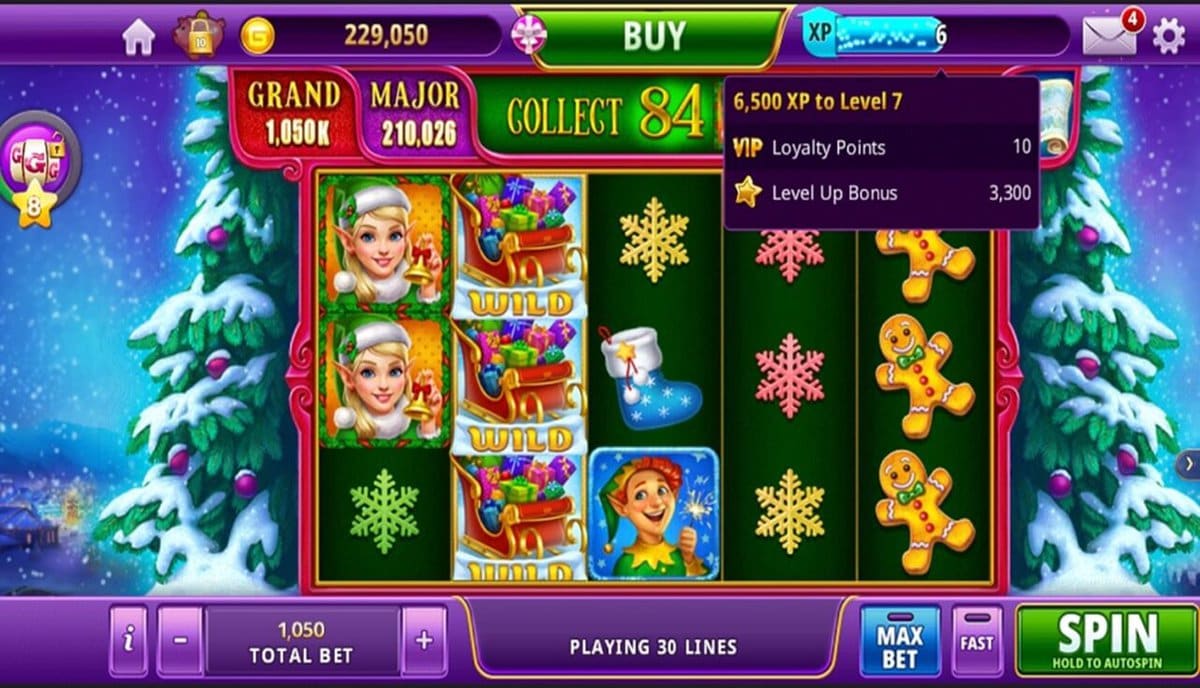The width and height of the screenshot is (1200, 688).
Task: Expand the side panel arrow at right edge
Action: 1188,464
